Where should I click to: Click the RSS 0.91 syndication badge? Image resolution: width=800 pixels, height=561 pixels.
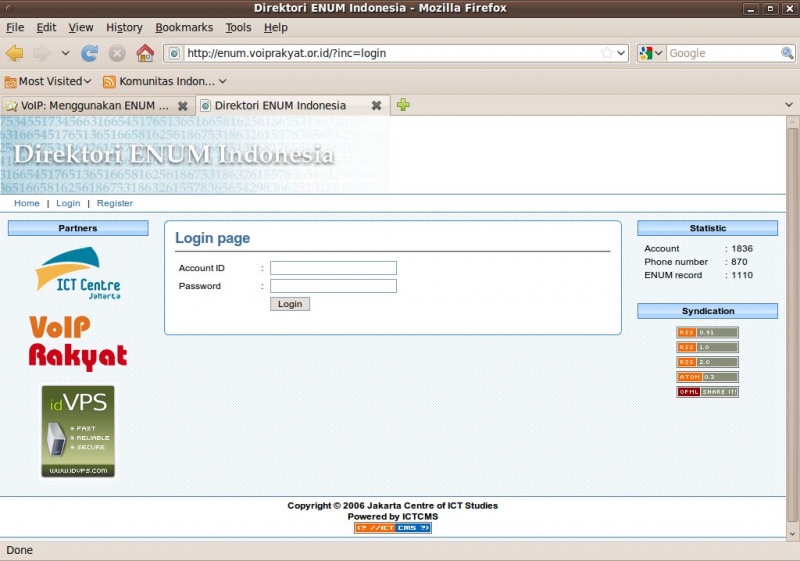pos(707,332)
